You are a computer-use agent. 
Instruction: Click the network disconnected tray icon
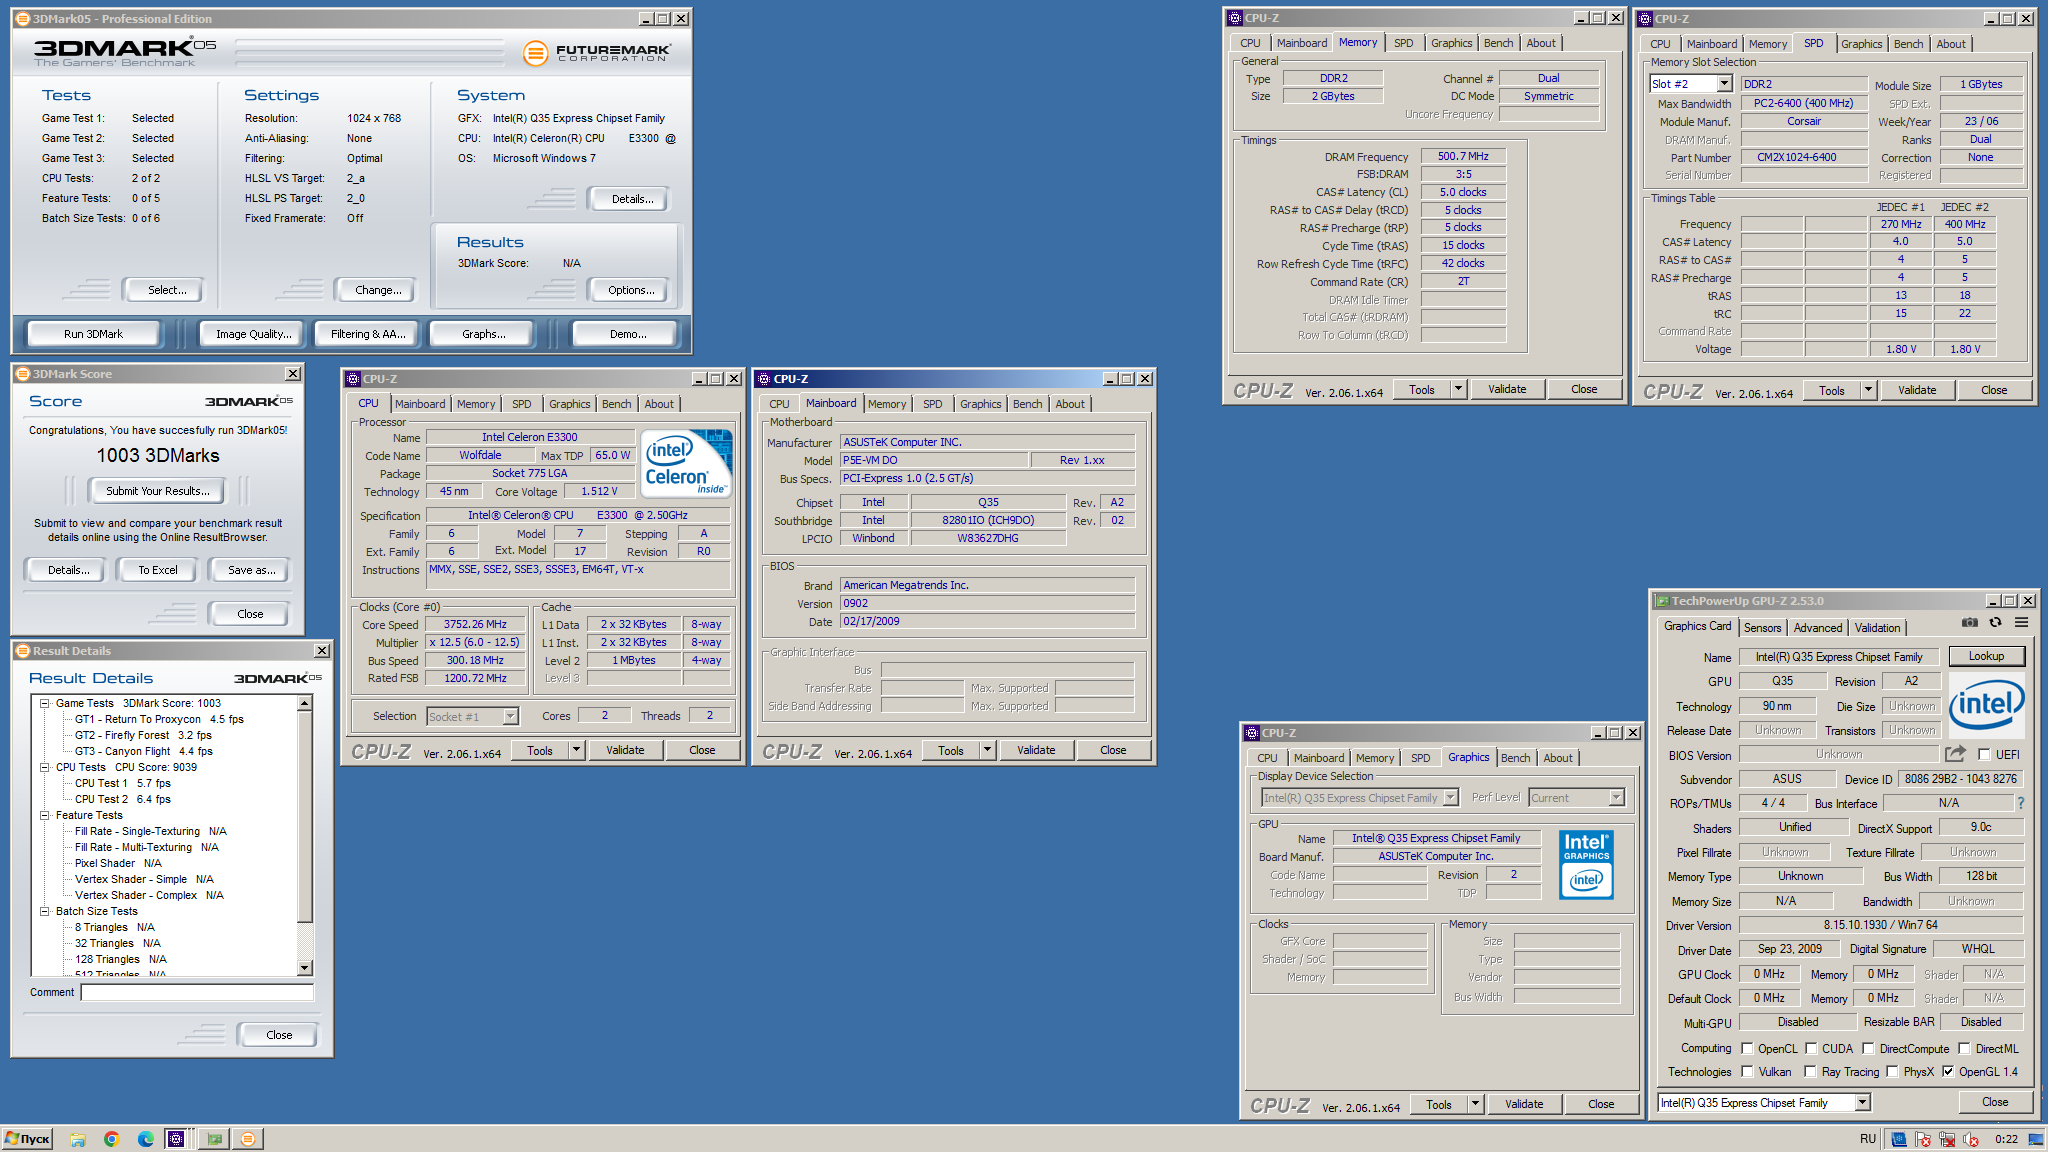pos(1946,1139)
